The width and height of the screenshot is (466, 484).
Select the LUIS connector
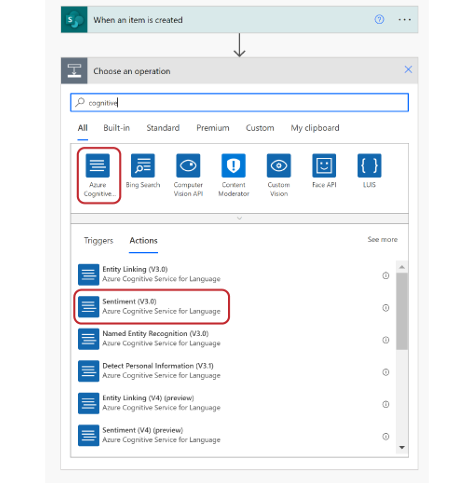click(x=369, y=171)
